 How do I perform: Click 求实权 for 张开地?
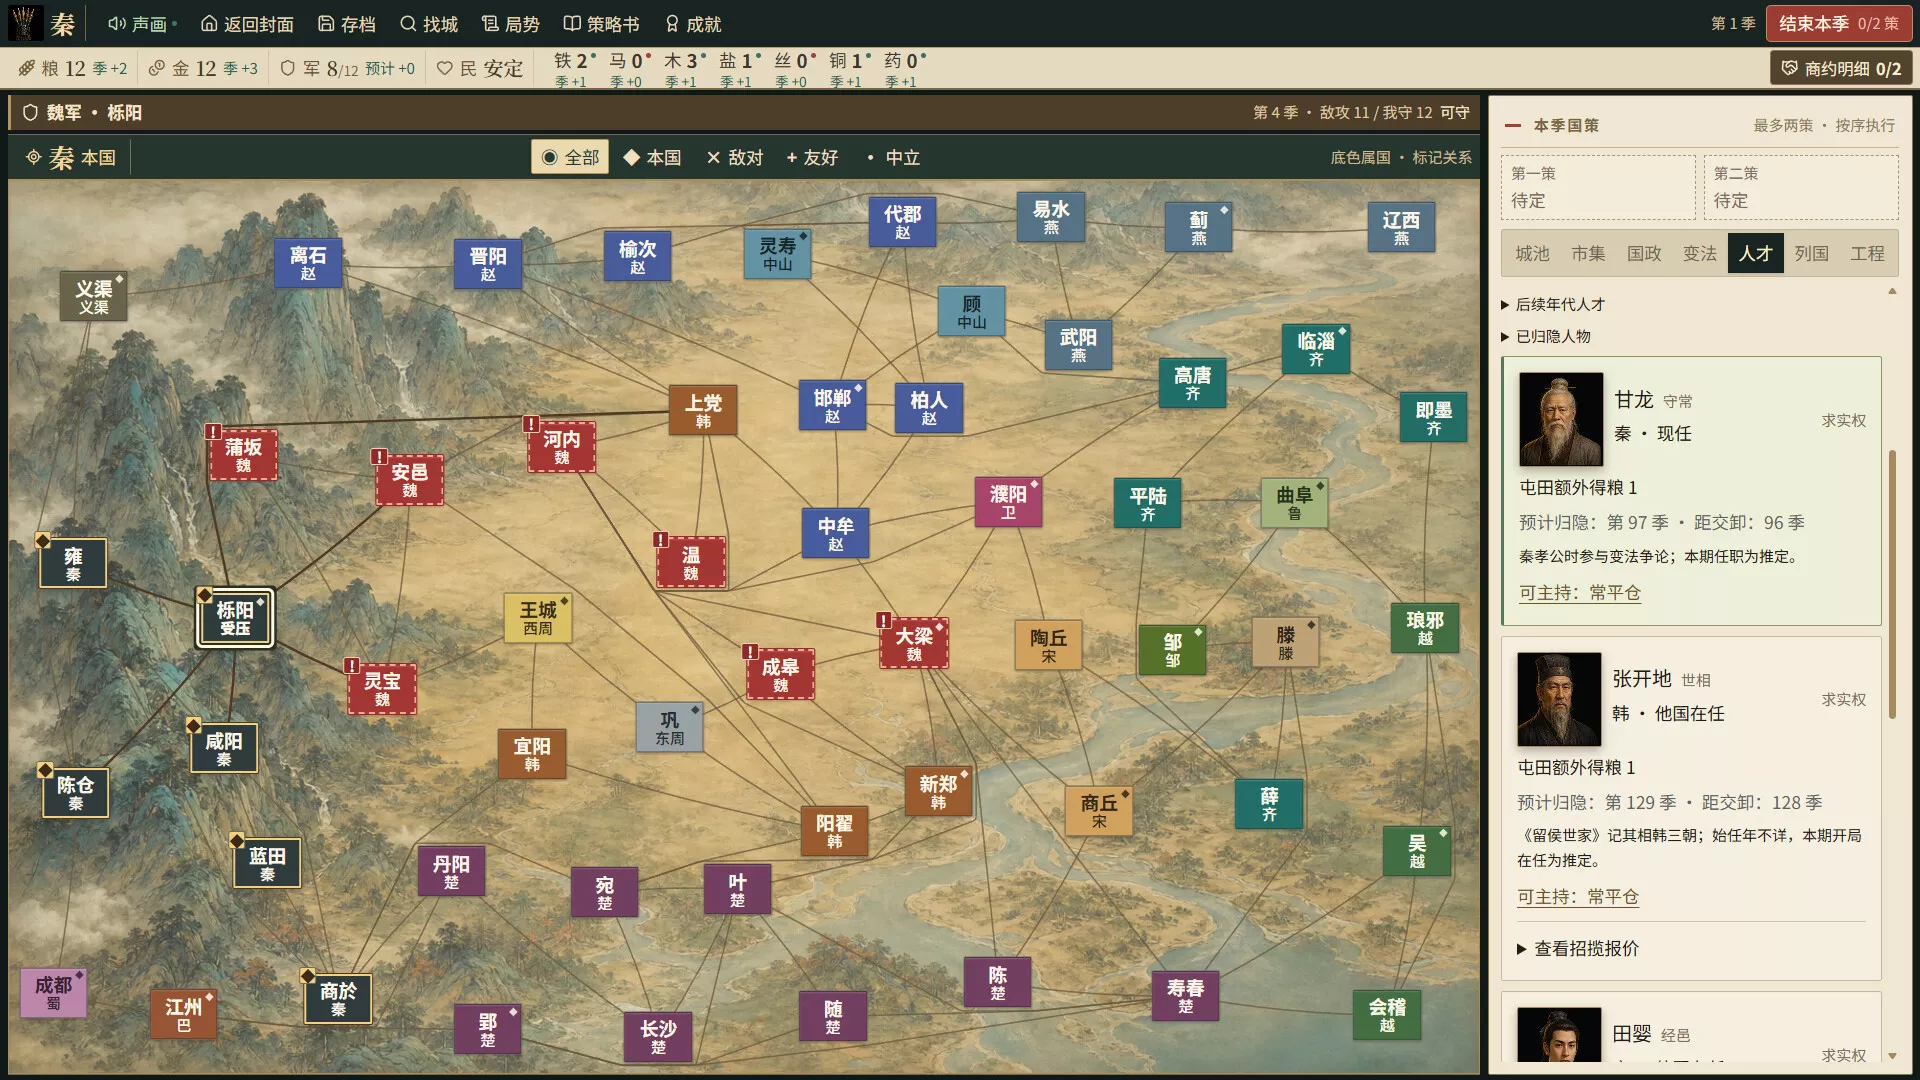click(1843, 699)
